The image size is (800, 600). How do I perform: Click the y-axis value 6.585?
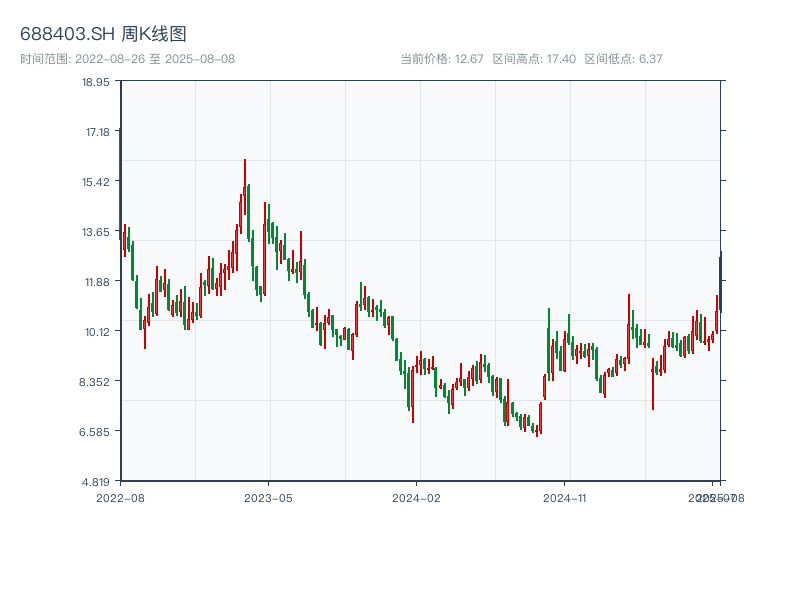point(94,432)
